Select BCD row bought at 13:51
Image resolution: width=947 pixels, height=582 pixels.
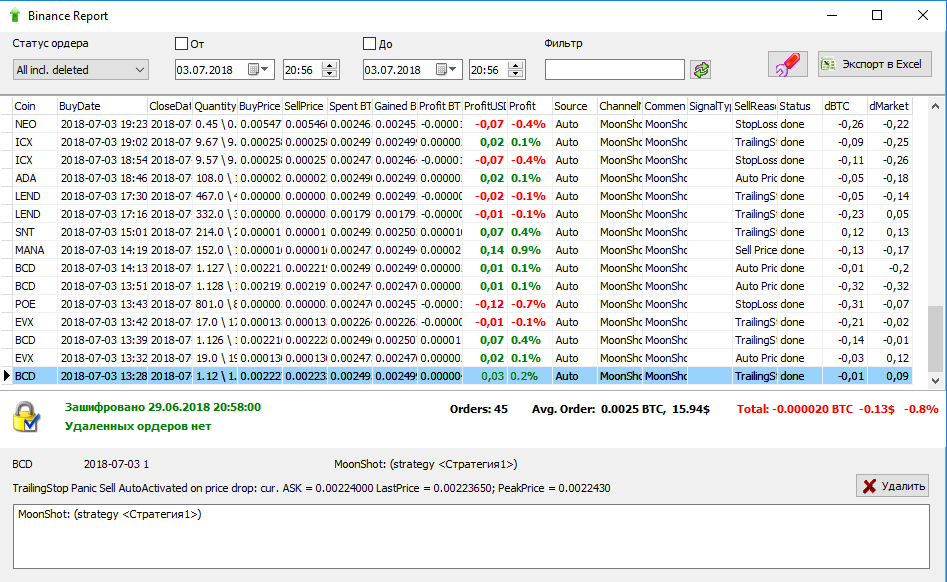pyautogui.click(x=462, y=286)
